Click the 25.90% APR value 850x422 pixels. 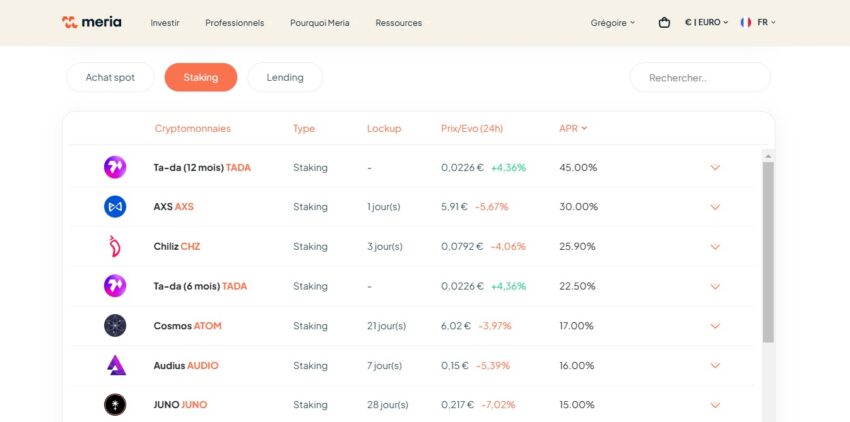pos(577,246)
